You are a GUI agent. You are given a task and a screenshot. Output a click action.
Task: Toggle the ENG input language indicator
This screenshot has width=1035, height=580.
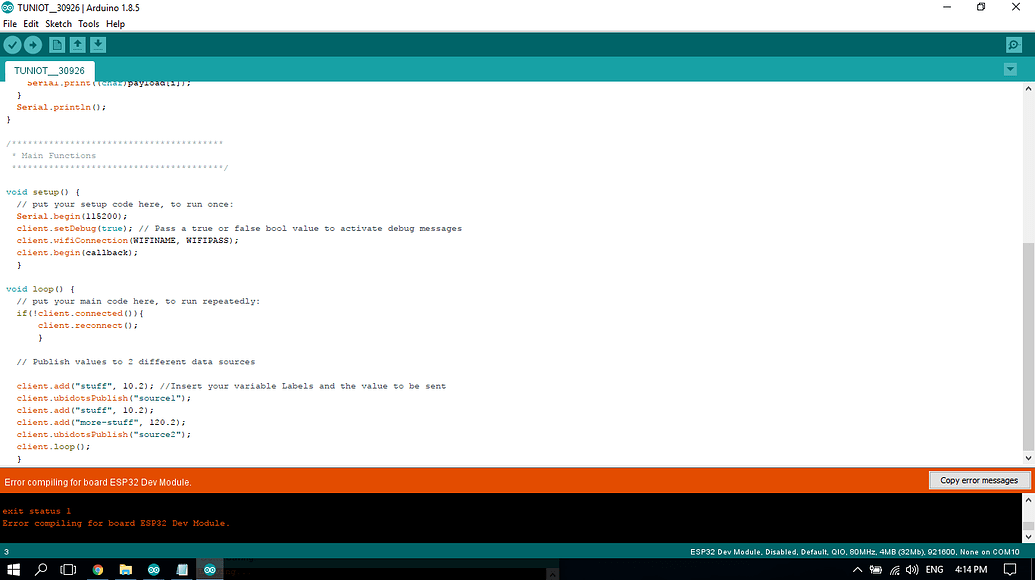[x=934, y=569]
